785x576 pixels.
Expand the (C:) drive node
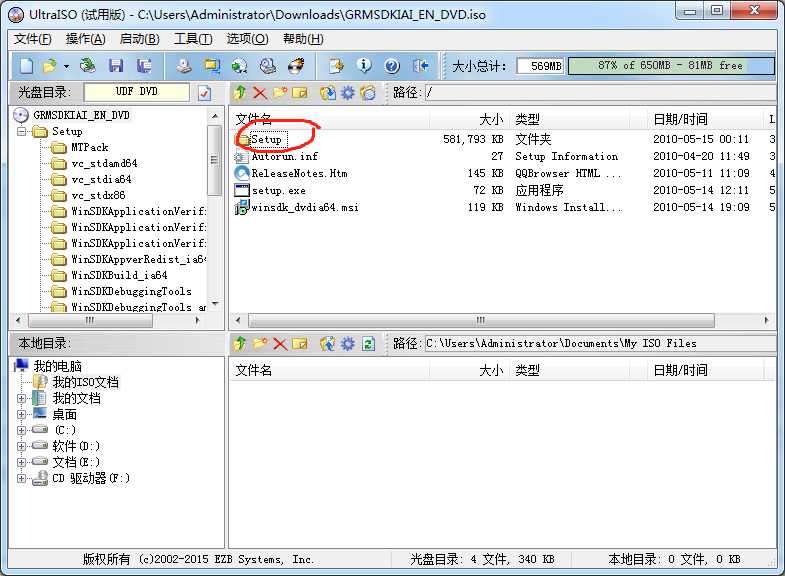click(x=21, y=430)
